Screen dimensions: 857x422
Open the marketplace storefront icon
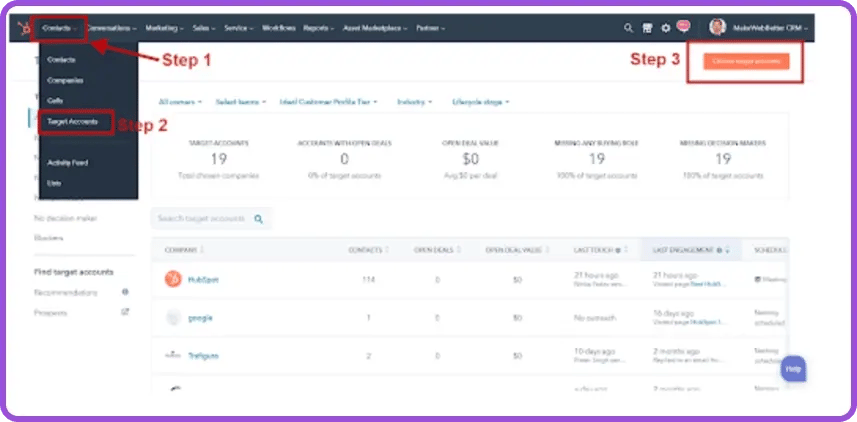[x=647, y=28]
